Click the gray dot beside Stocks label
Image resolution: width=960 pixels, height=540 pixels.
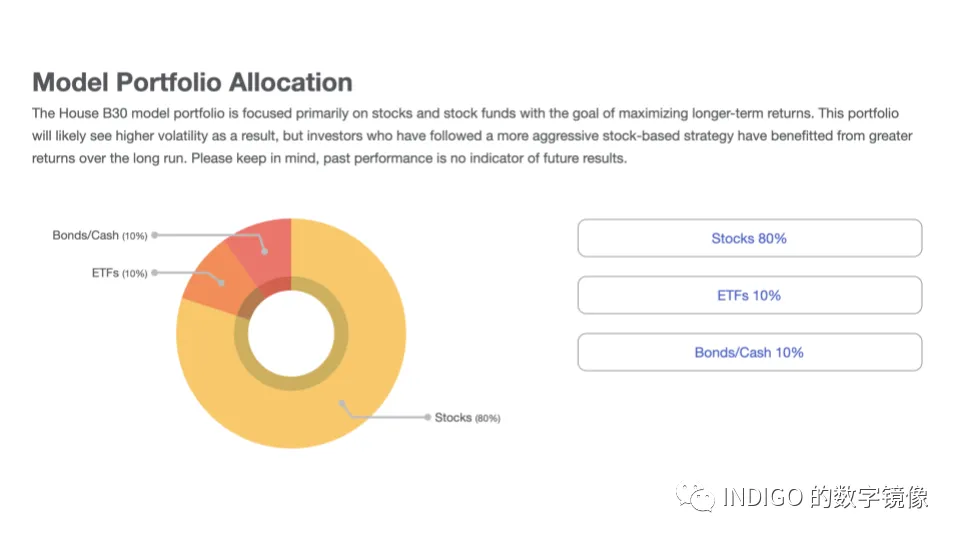(x=428, y=417)
